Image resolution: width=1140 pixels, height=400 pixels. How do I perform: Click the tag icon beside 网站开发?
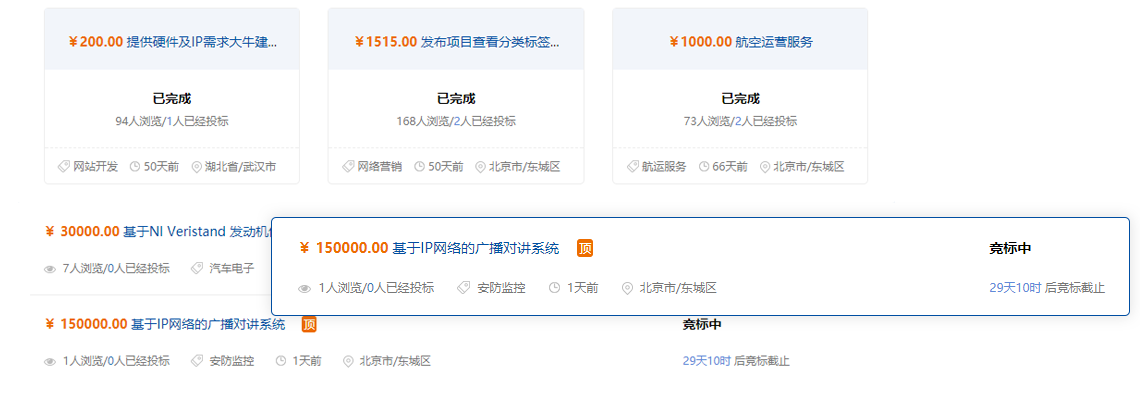[x=64, y=166]
